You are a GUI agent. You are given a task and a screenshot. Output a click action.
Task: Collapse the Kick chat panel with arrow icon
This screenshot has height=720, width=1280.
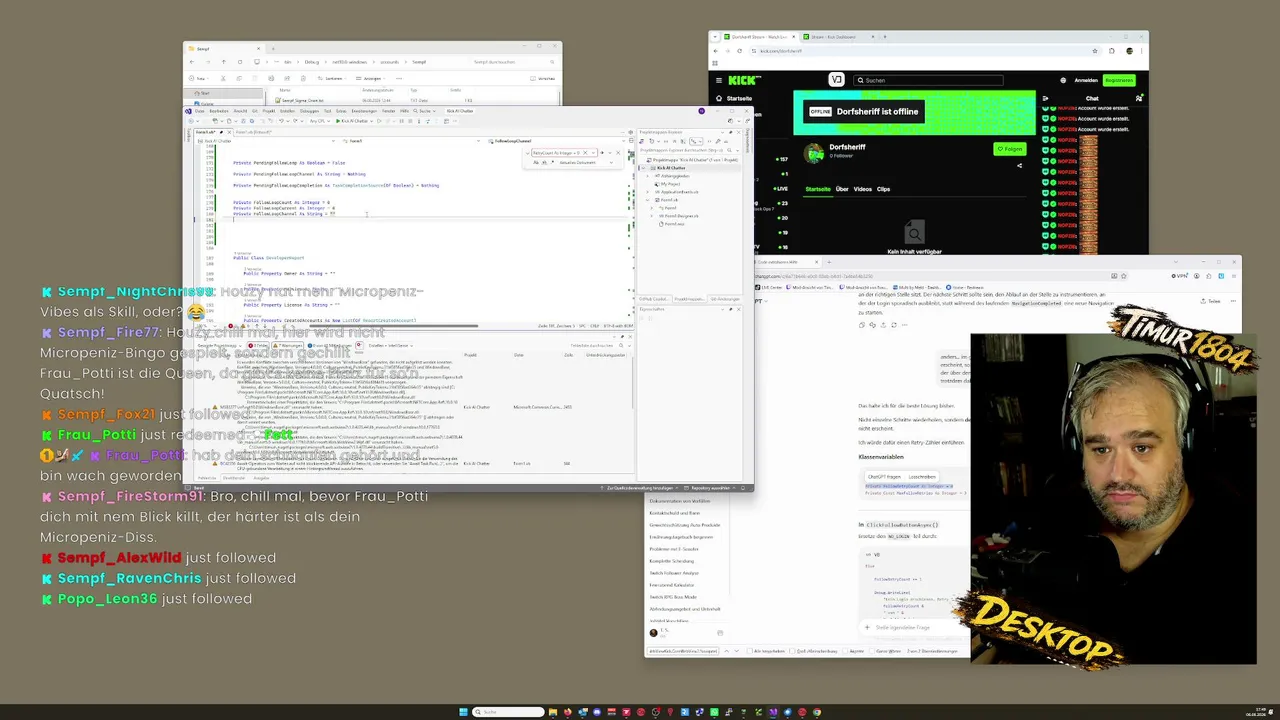click(x=1045, y=98)
